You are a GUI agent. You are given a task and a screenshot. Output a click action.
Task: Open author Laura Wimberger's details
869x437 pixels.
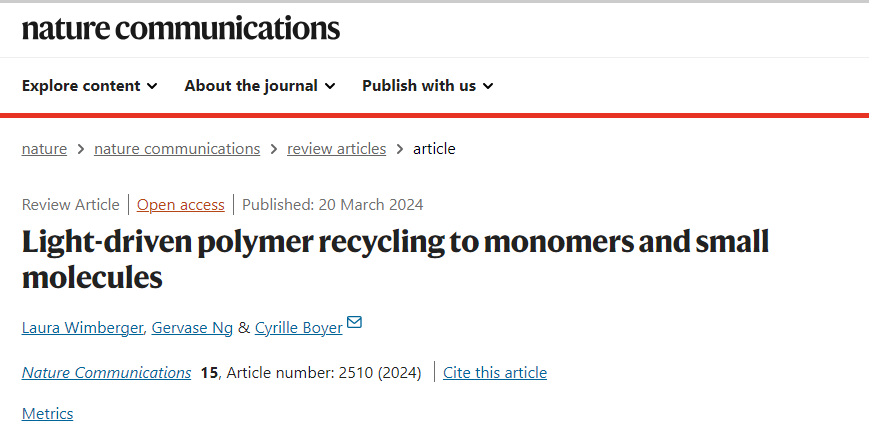click(x=83, y=328)
